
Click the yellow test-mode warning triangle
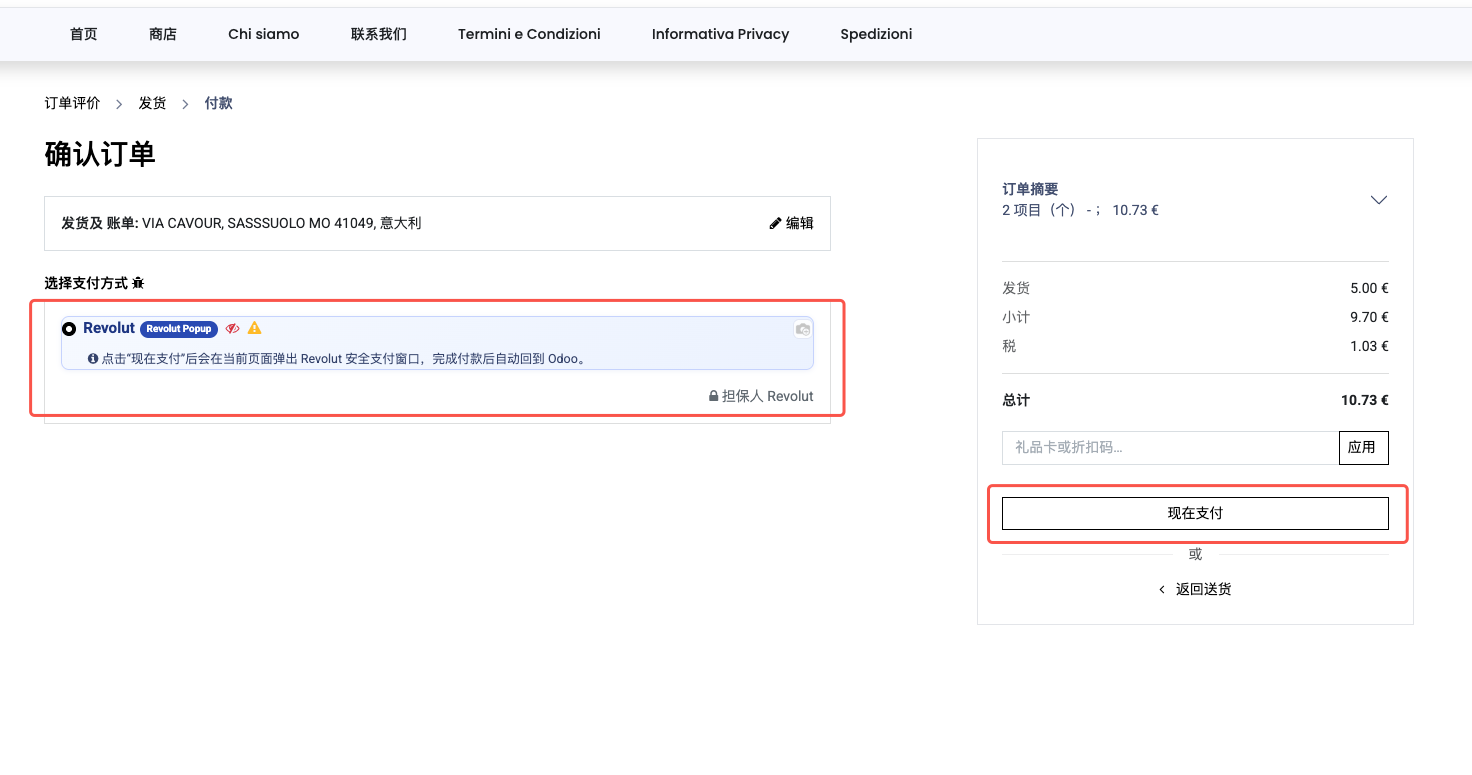click(x=254, y=328)
